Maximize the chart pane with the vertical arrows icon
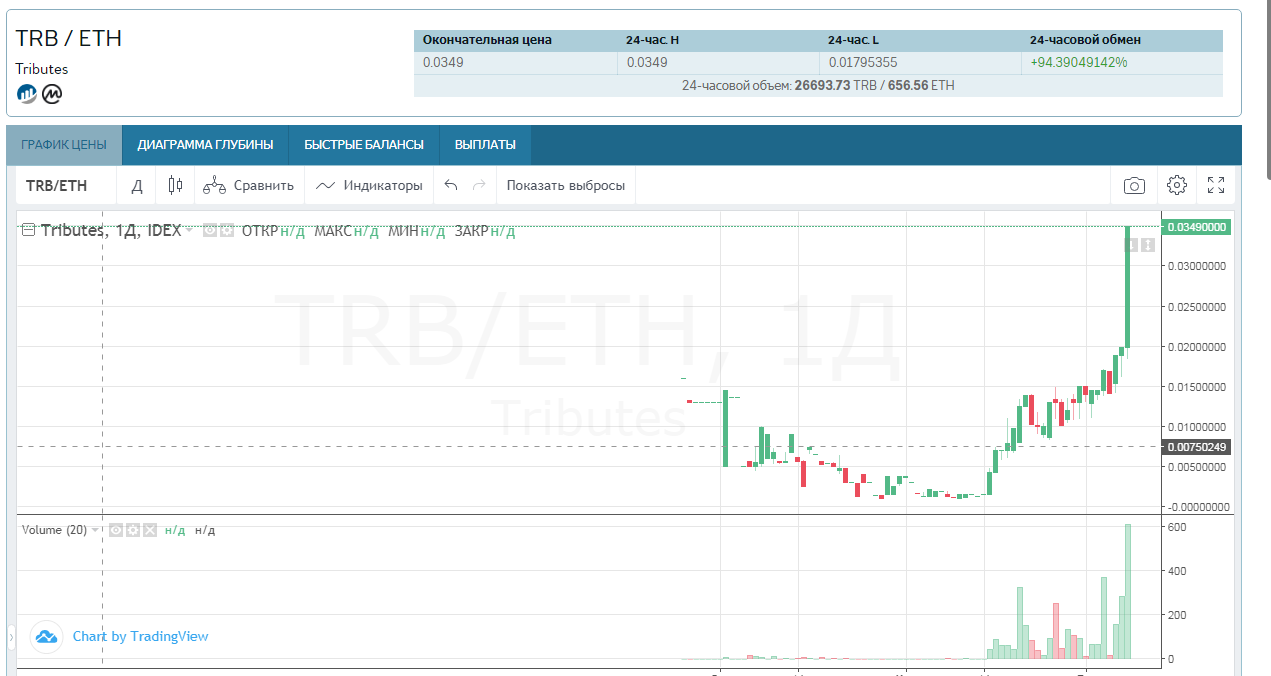This screenshot has width=1271, height=676. pos(1149,245)
